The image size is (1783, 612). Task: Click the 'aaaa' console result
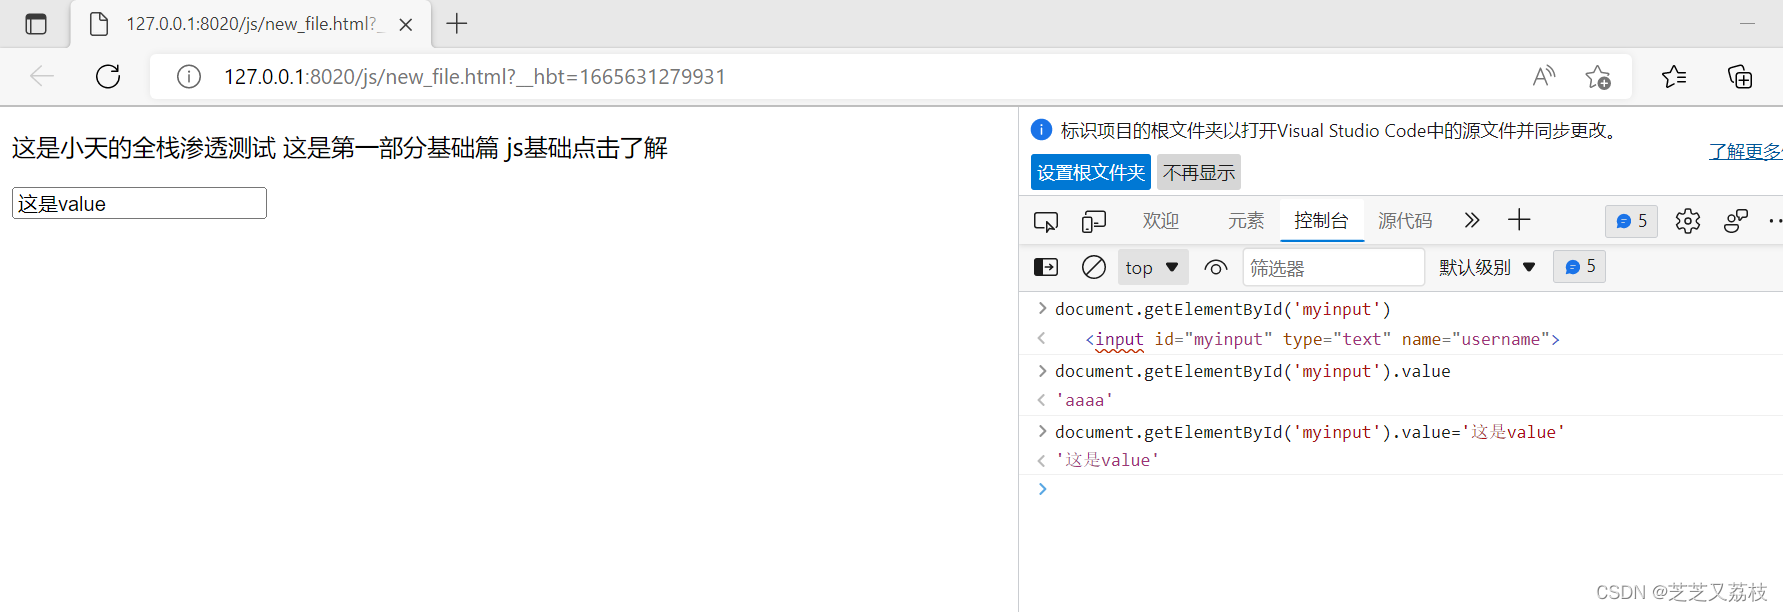1084,400
